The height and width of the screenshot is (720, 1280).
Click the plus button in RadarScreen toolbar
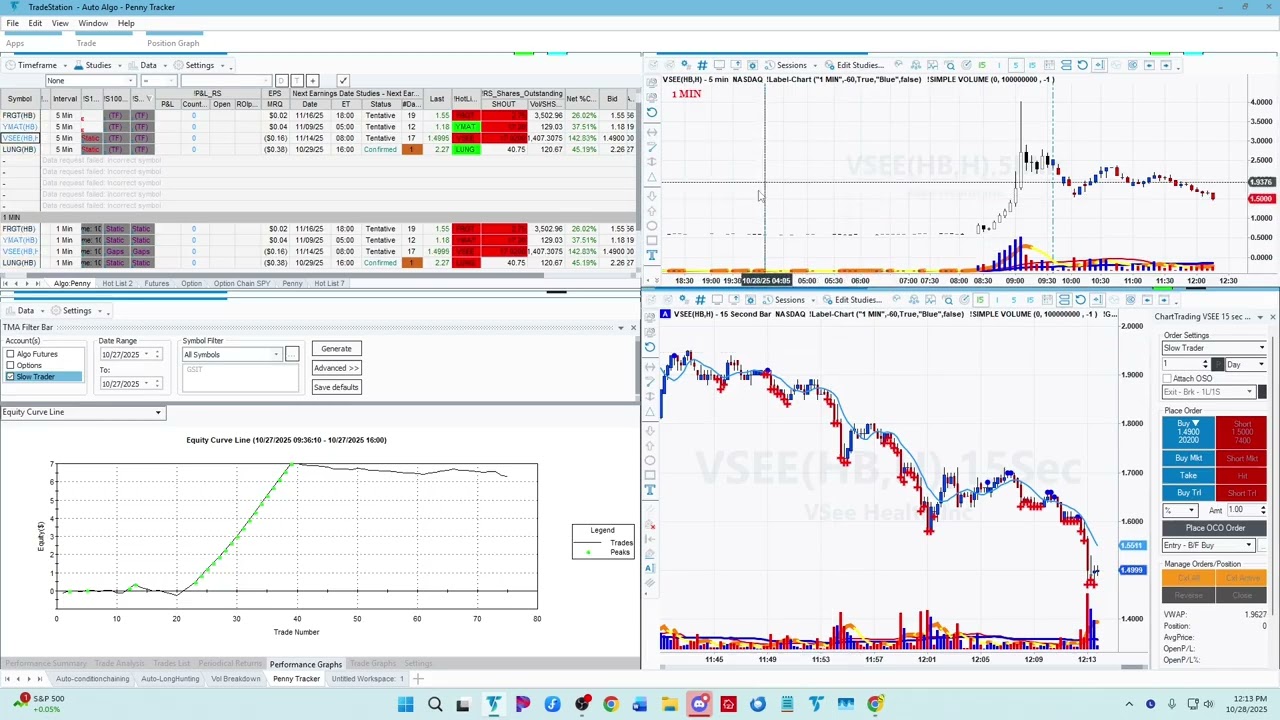[313, 80]
